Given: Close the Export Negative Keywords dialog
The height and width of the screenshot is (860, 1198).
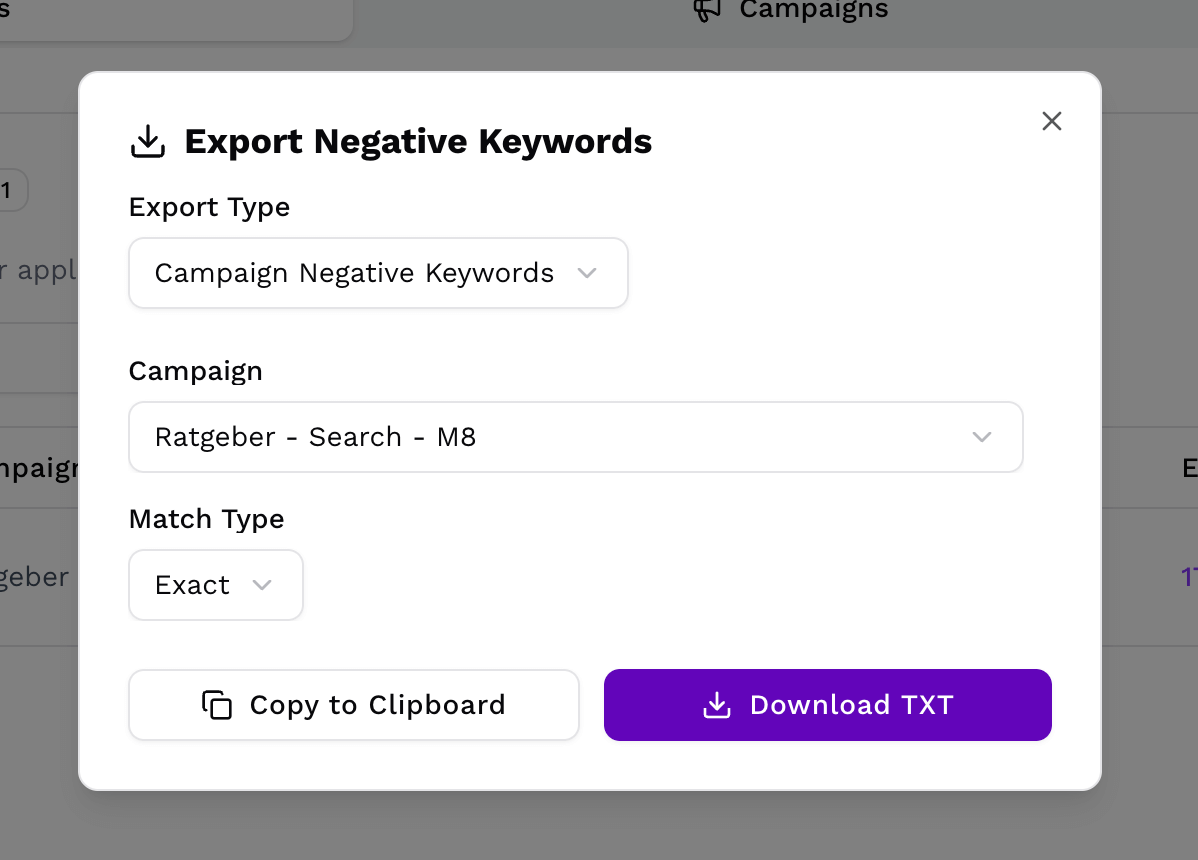Looking at the screenshot, I should [1051, 121].
